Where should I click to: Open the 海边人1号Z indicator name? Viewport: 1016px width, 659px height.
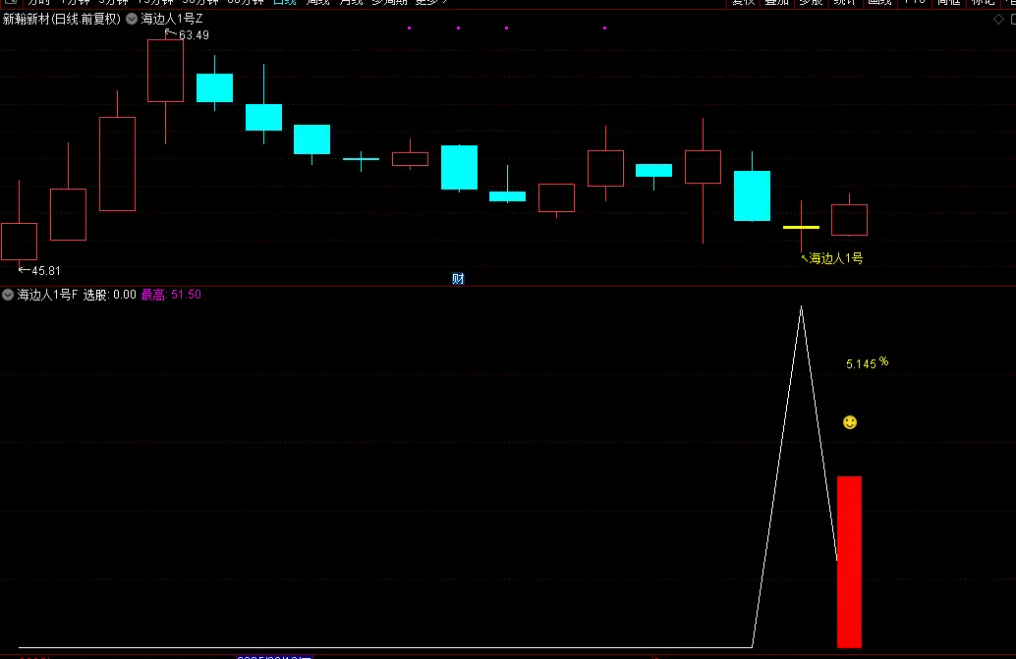172,19
